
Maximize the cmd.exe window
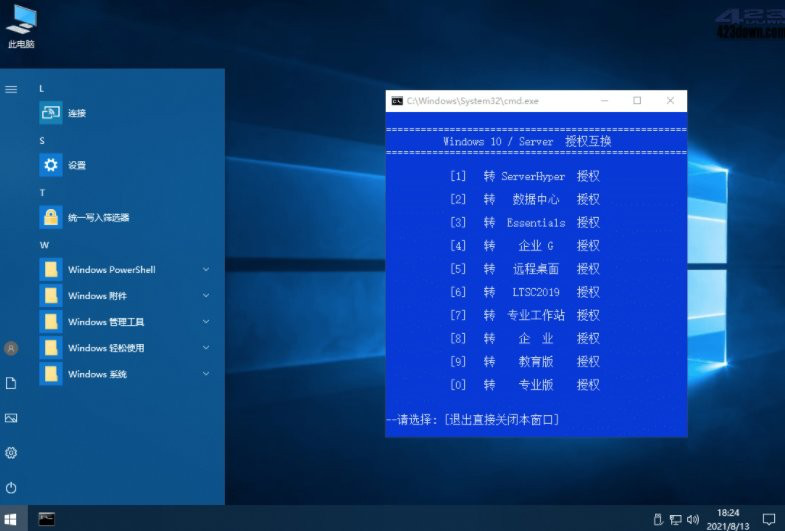(x=637, y=101)
